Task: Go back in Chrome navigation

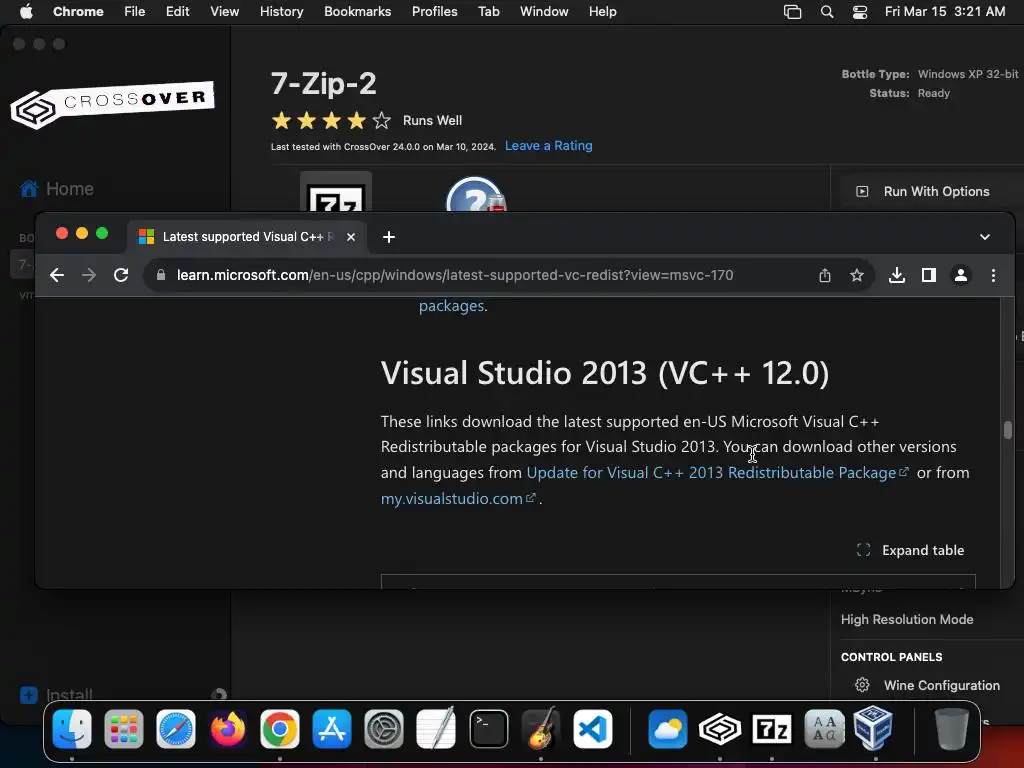Action: point(57,275)
